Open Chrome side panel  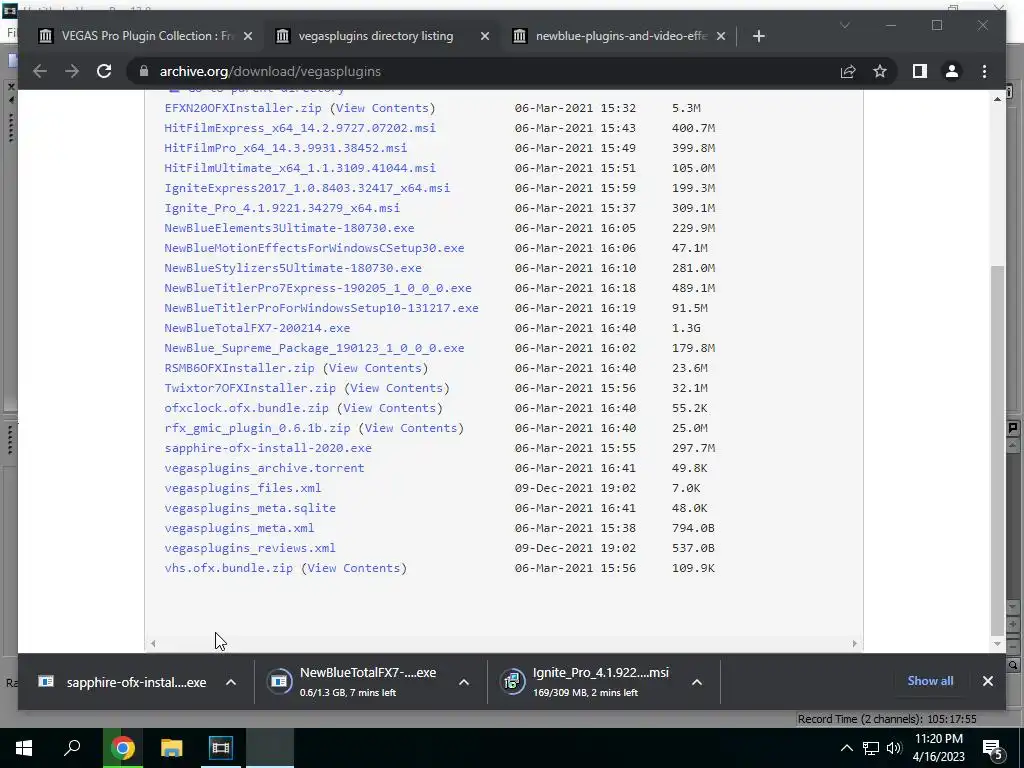pyautogui.click(x=920, y=71)
